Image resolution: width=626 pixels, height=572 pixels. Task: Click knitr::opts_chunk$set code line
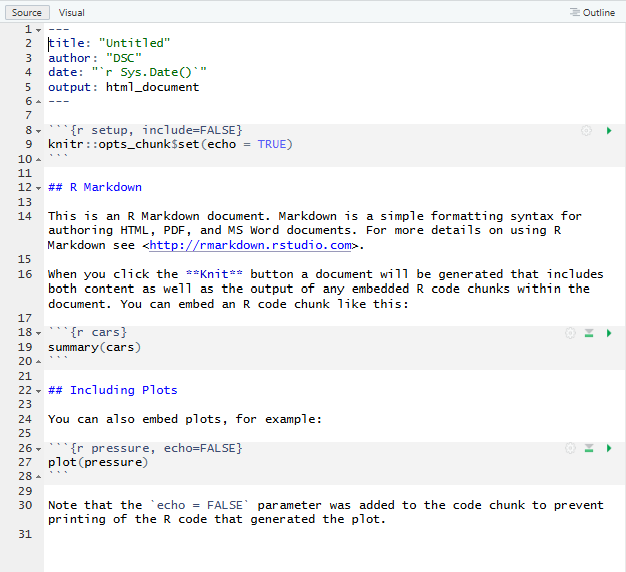point(170,144)
